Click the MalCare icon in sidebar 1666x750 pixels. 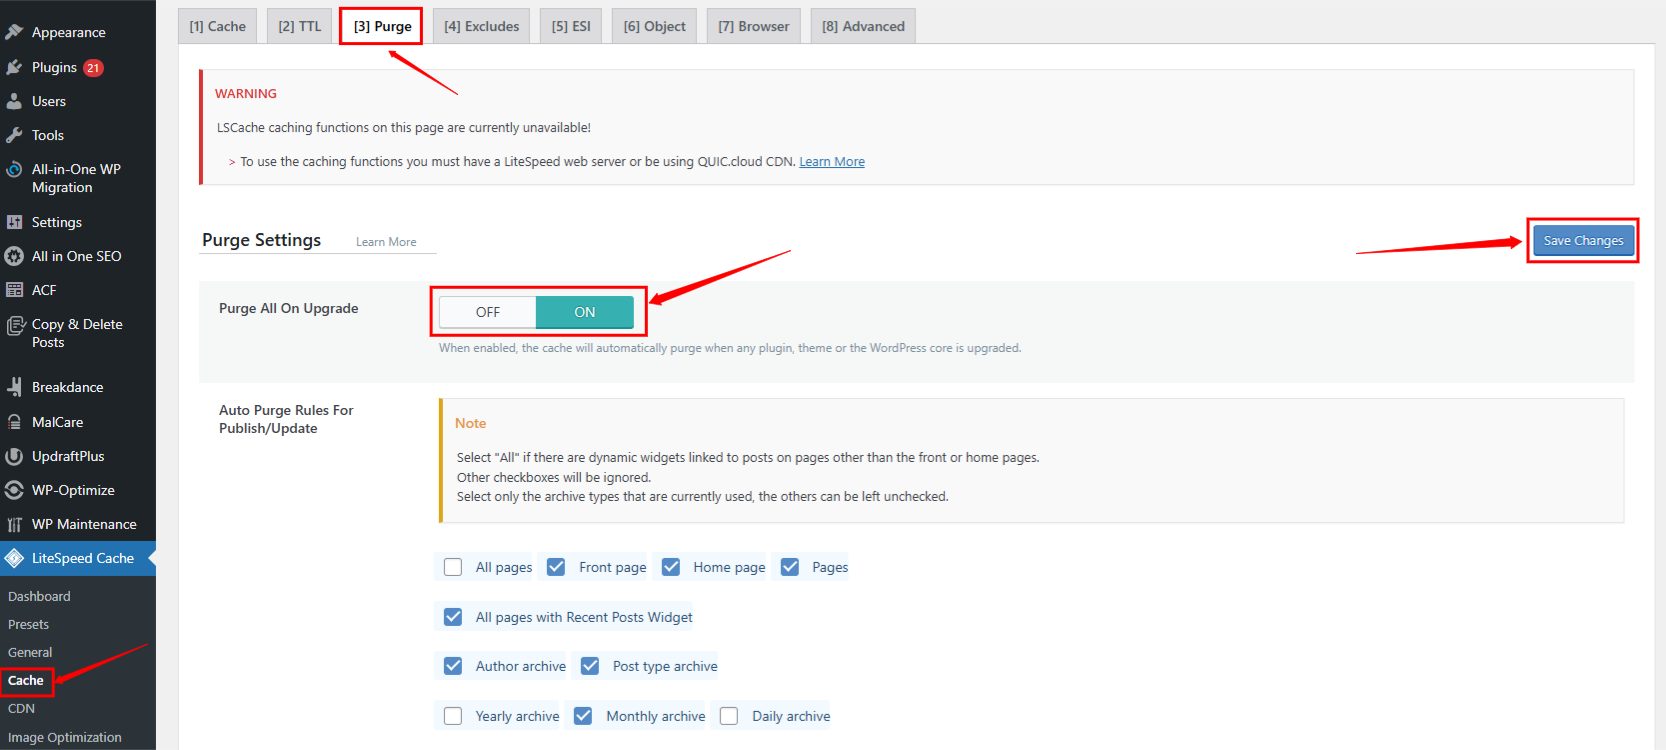pos(14,422)
